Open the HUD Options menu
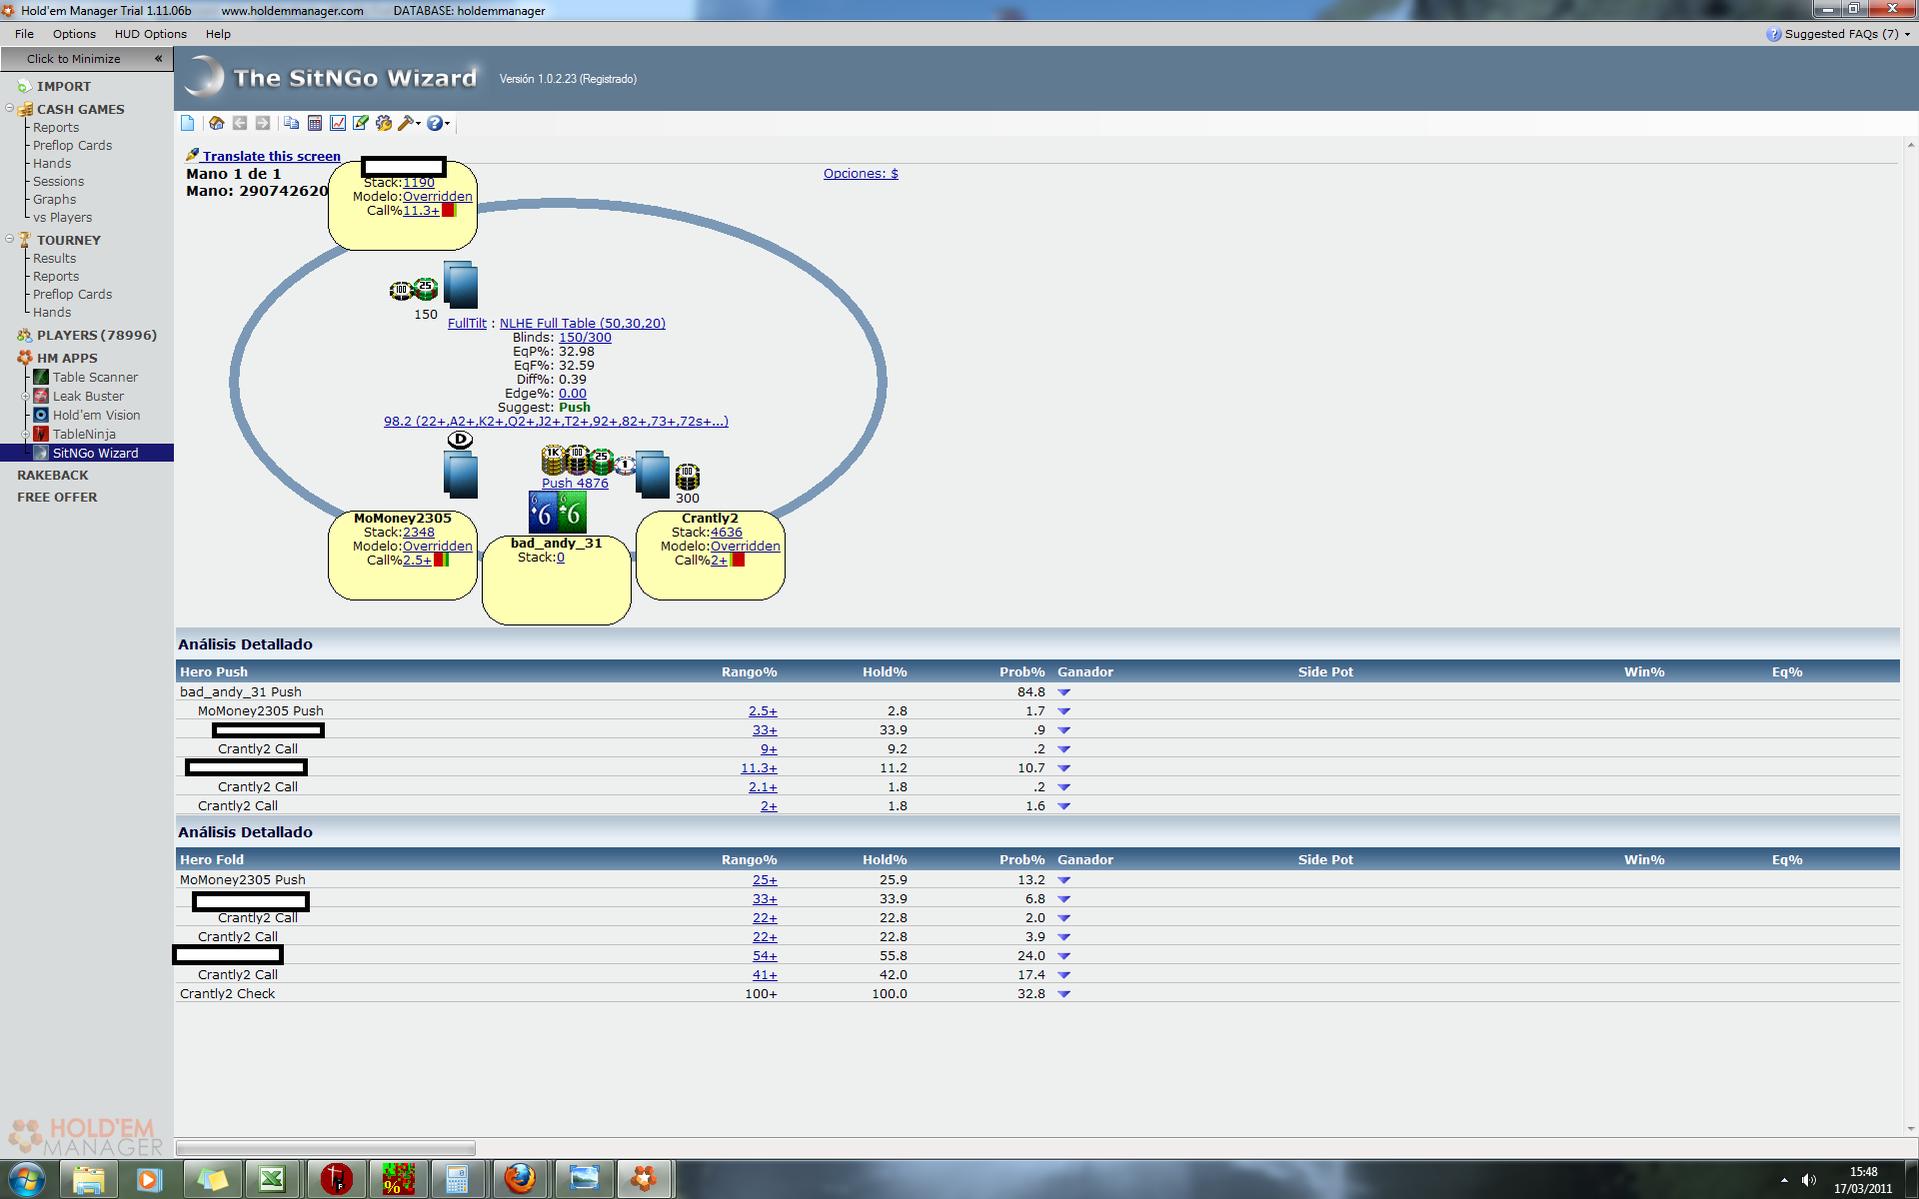This screenshot has width=1919, height=1199. point(150,34)
